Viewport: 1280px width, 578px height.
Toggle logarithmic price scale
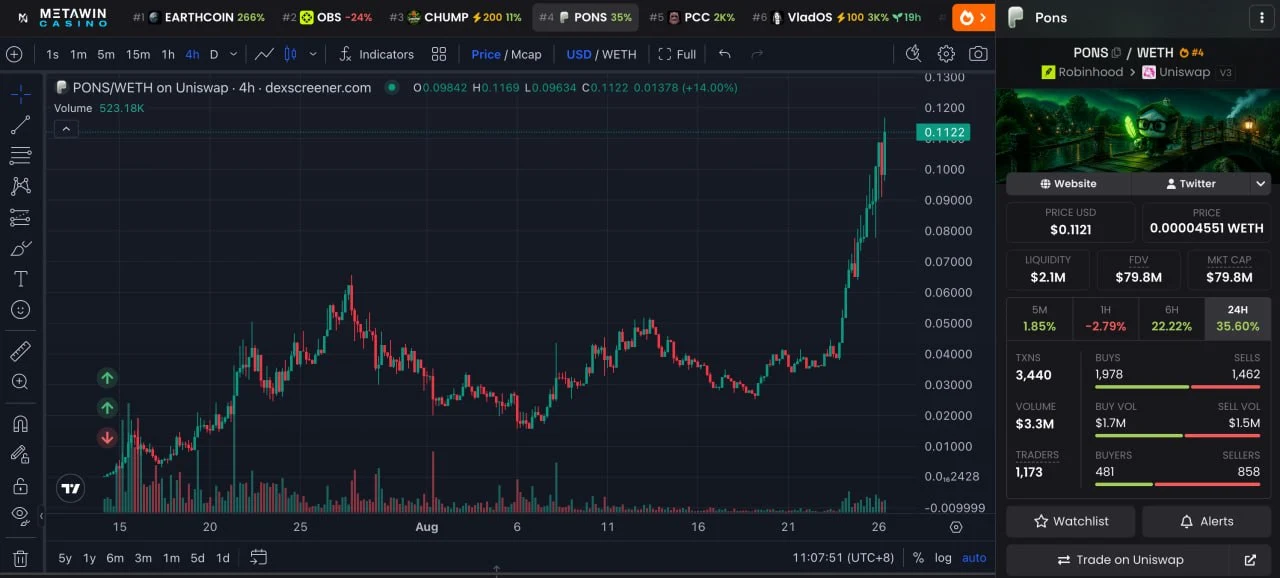coord(943,558)
